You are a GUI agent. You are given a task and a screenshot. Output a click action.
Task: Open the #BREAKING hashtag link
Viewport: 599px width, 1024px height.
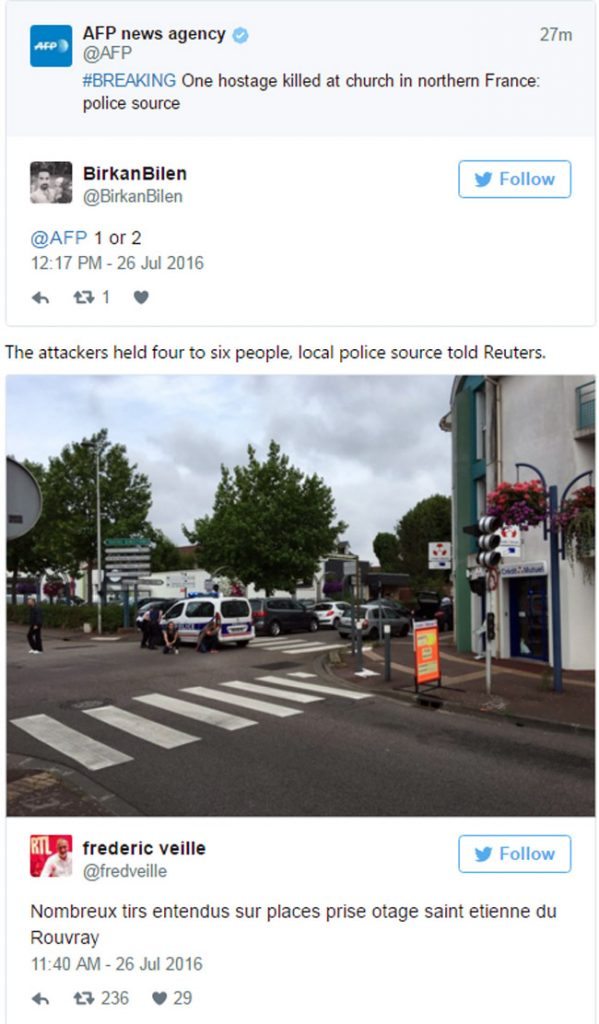[129, 80]
